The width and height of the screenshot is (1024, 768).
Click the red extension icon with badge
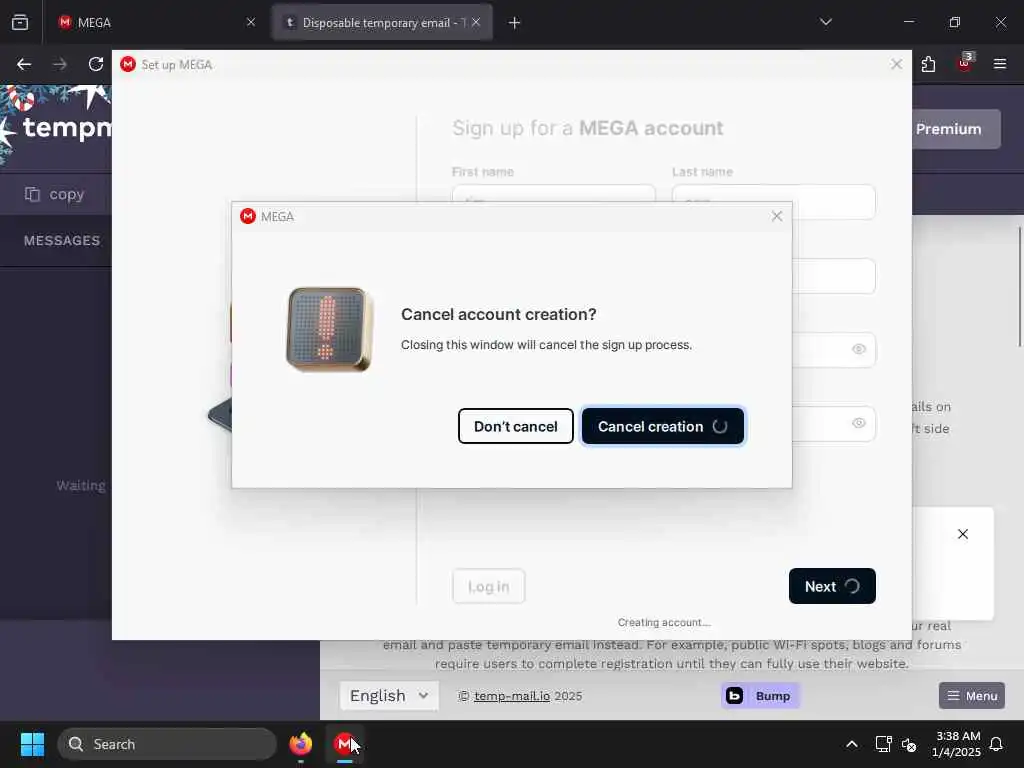(965, 63)
